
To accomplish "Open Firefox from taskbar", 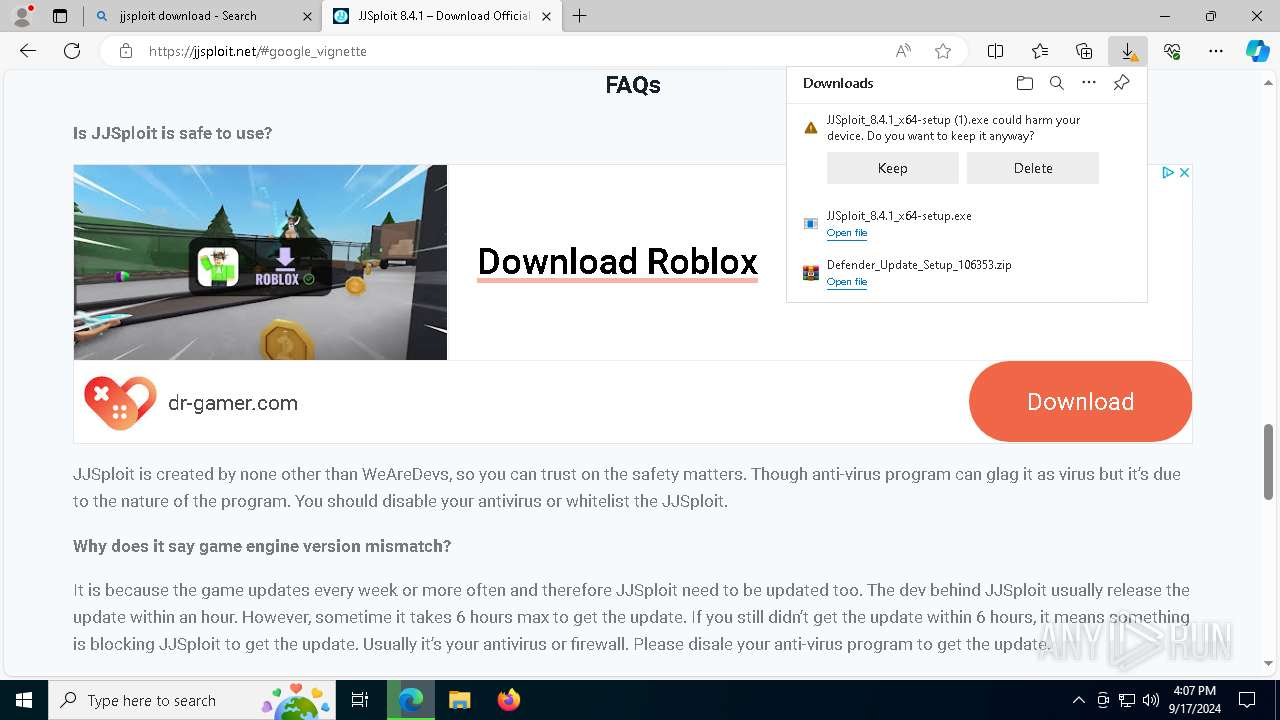I will point(508,700).
